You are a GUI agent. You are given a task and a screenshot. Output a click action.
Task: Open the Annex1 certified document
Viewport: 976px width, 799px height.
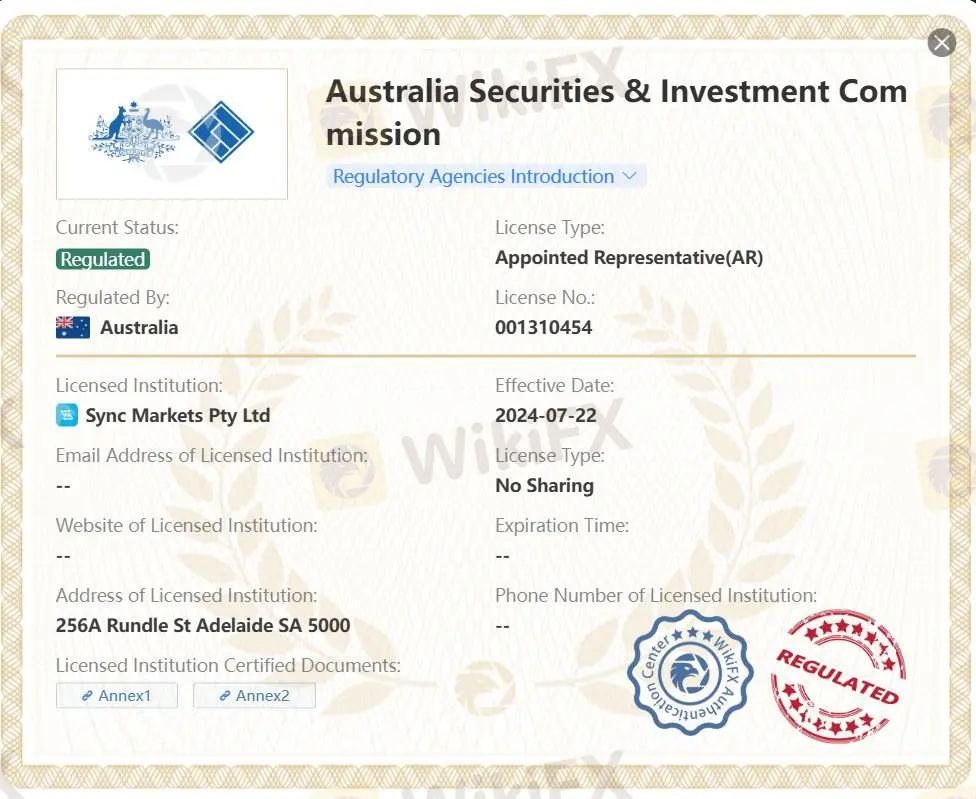(x=117, y=695)
